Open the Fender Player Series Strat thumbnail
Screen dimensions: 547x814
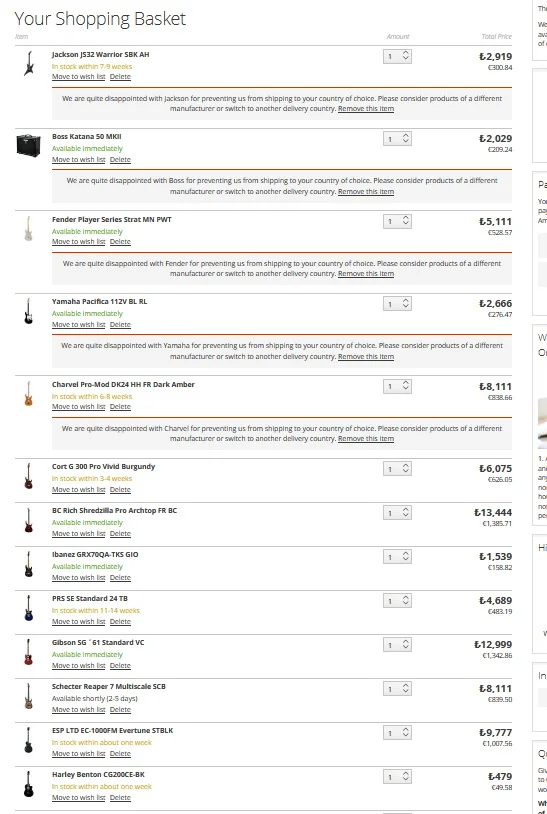point(29,228)
